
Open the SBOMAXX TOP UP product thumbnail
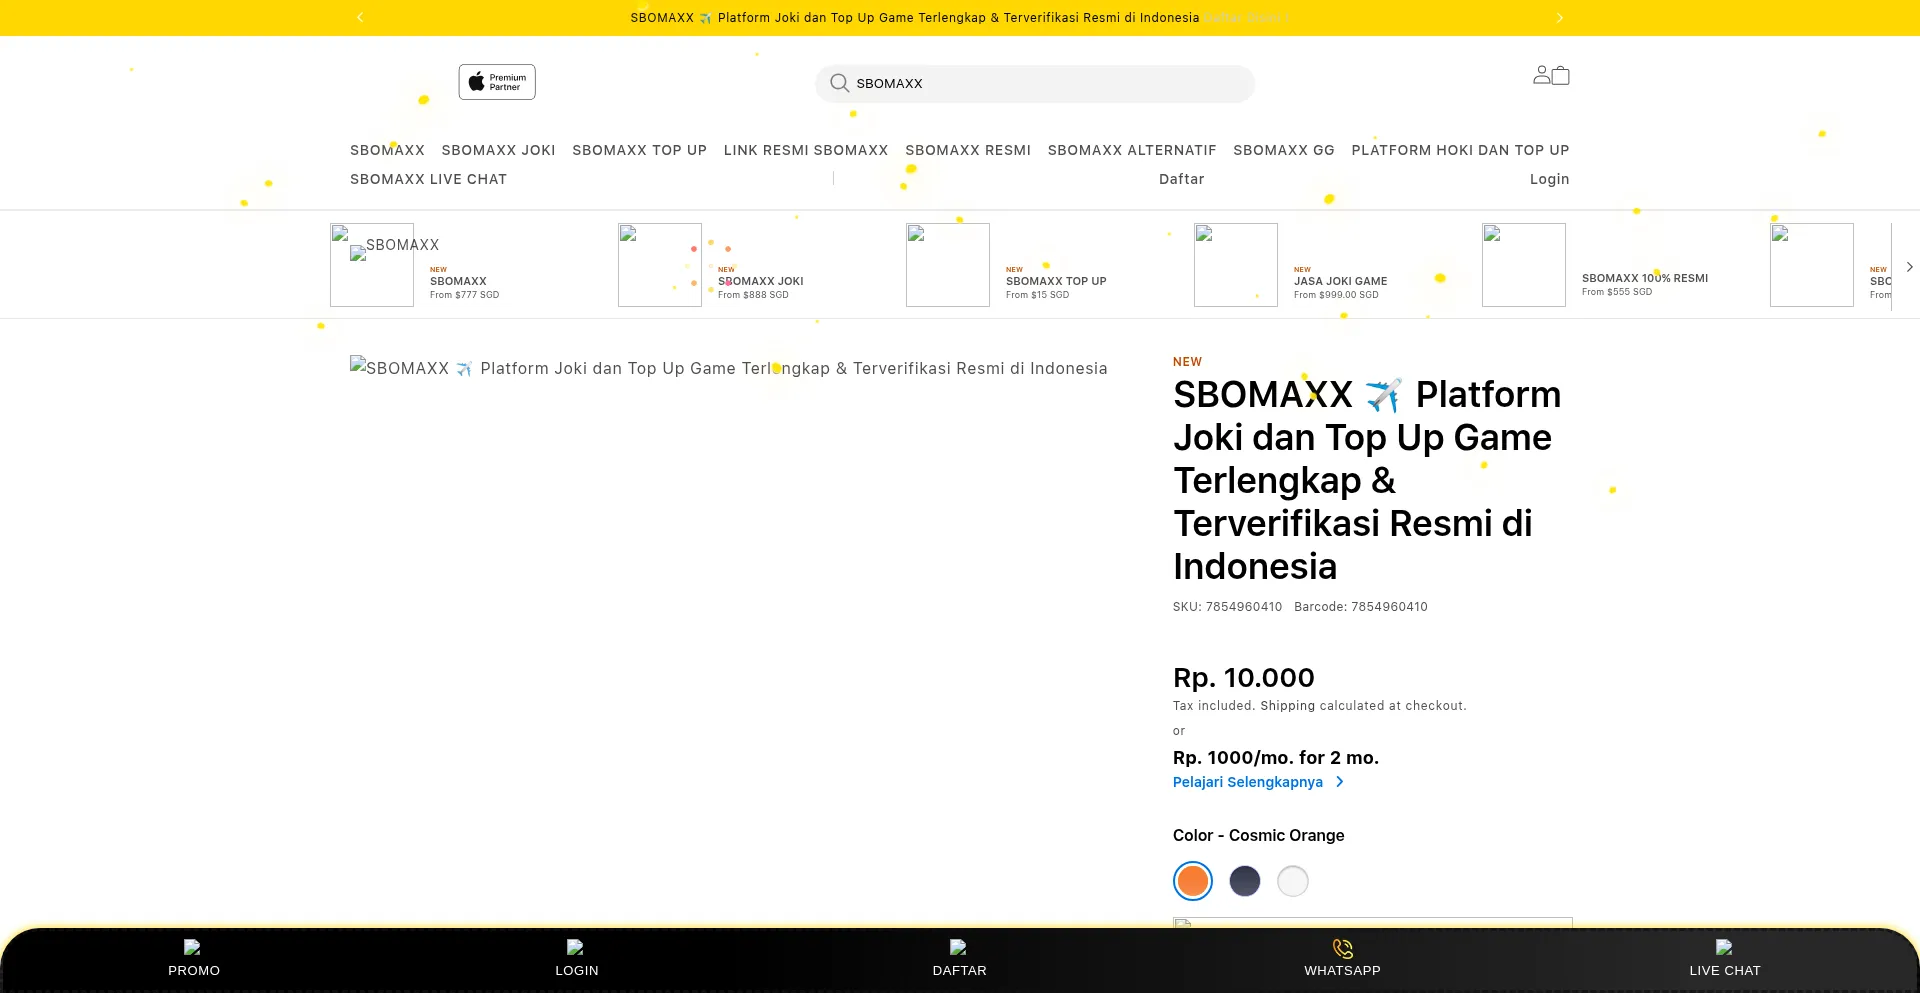click(948, 265)
